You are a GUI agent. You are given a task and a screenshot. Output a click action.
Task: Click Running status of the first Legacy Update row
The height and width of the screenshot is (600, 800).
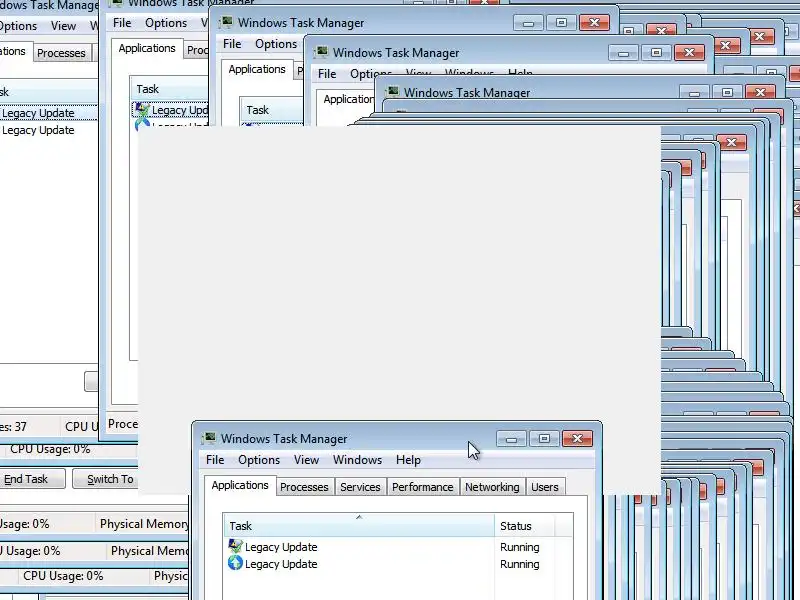[519, 547]
